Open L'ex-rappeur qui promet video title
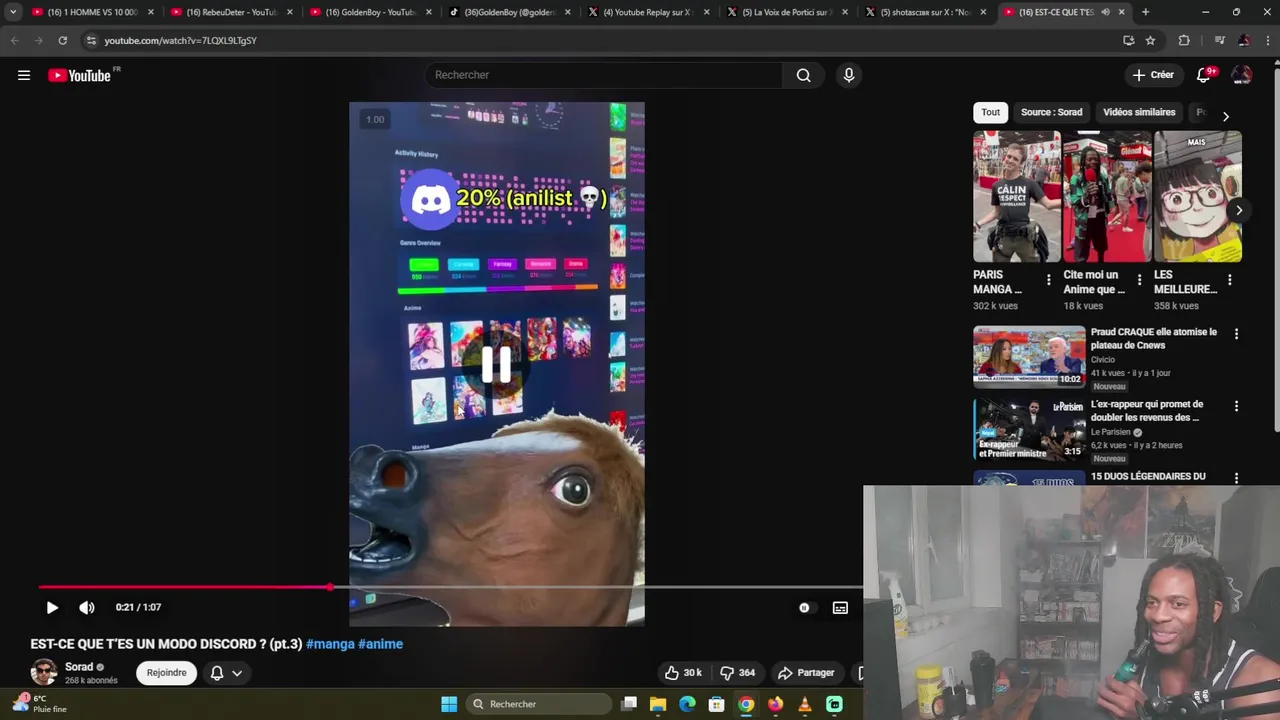 point(1147,411)
